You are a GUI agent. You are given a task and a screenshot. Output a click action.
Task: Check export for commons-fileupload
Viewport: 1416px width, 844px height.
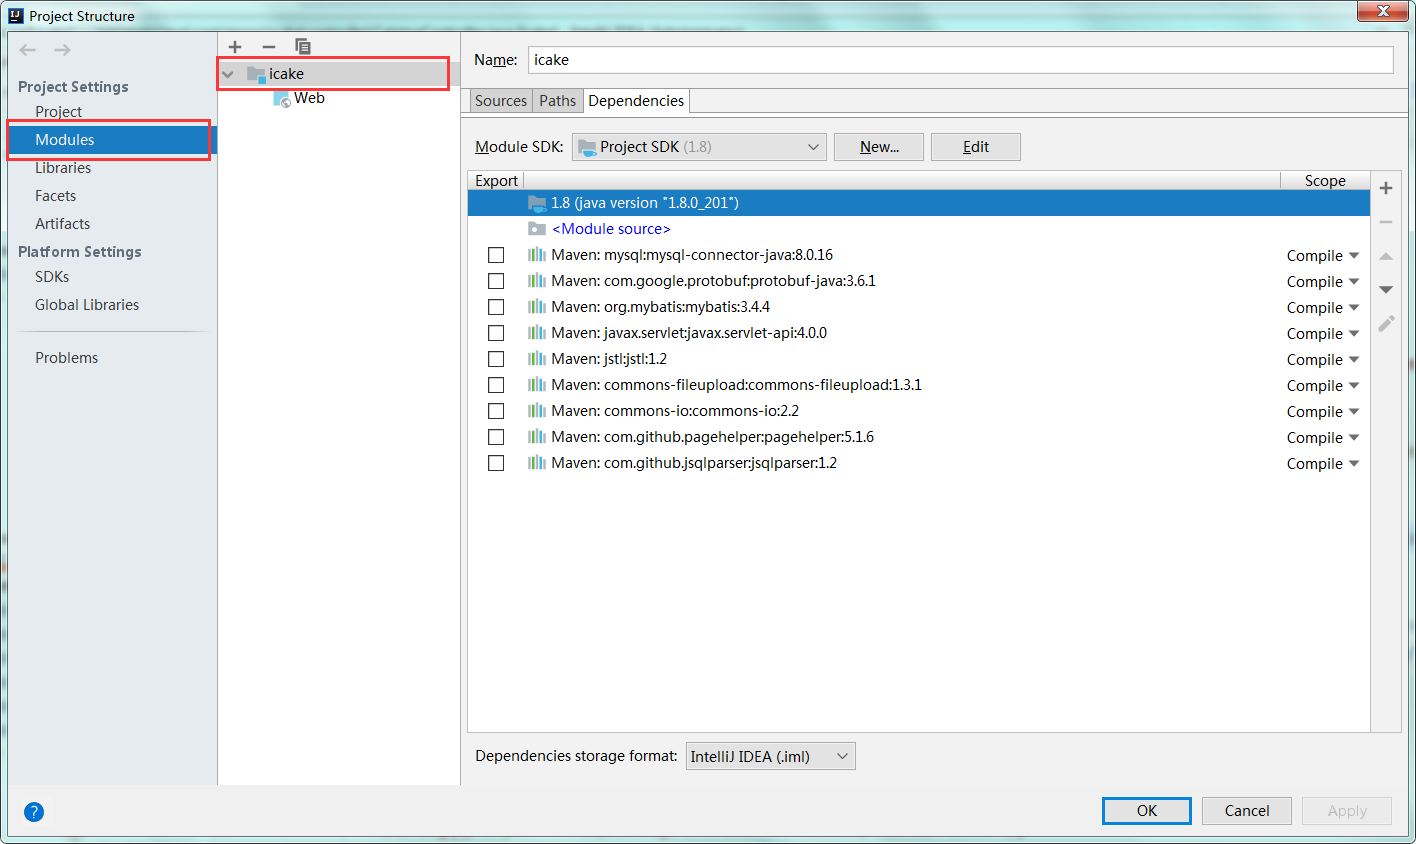pyautogui.click(x=496, y=385)
